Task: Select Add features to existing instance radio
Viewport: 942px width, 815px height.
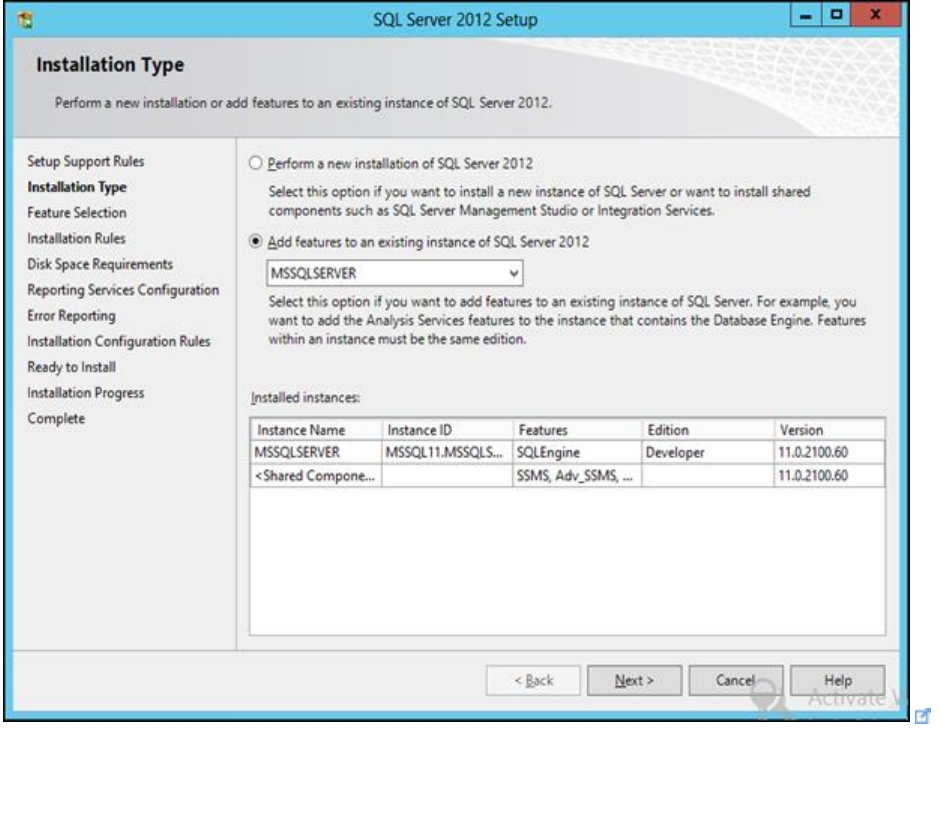Action: click(x=256, y=241)
